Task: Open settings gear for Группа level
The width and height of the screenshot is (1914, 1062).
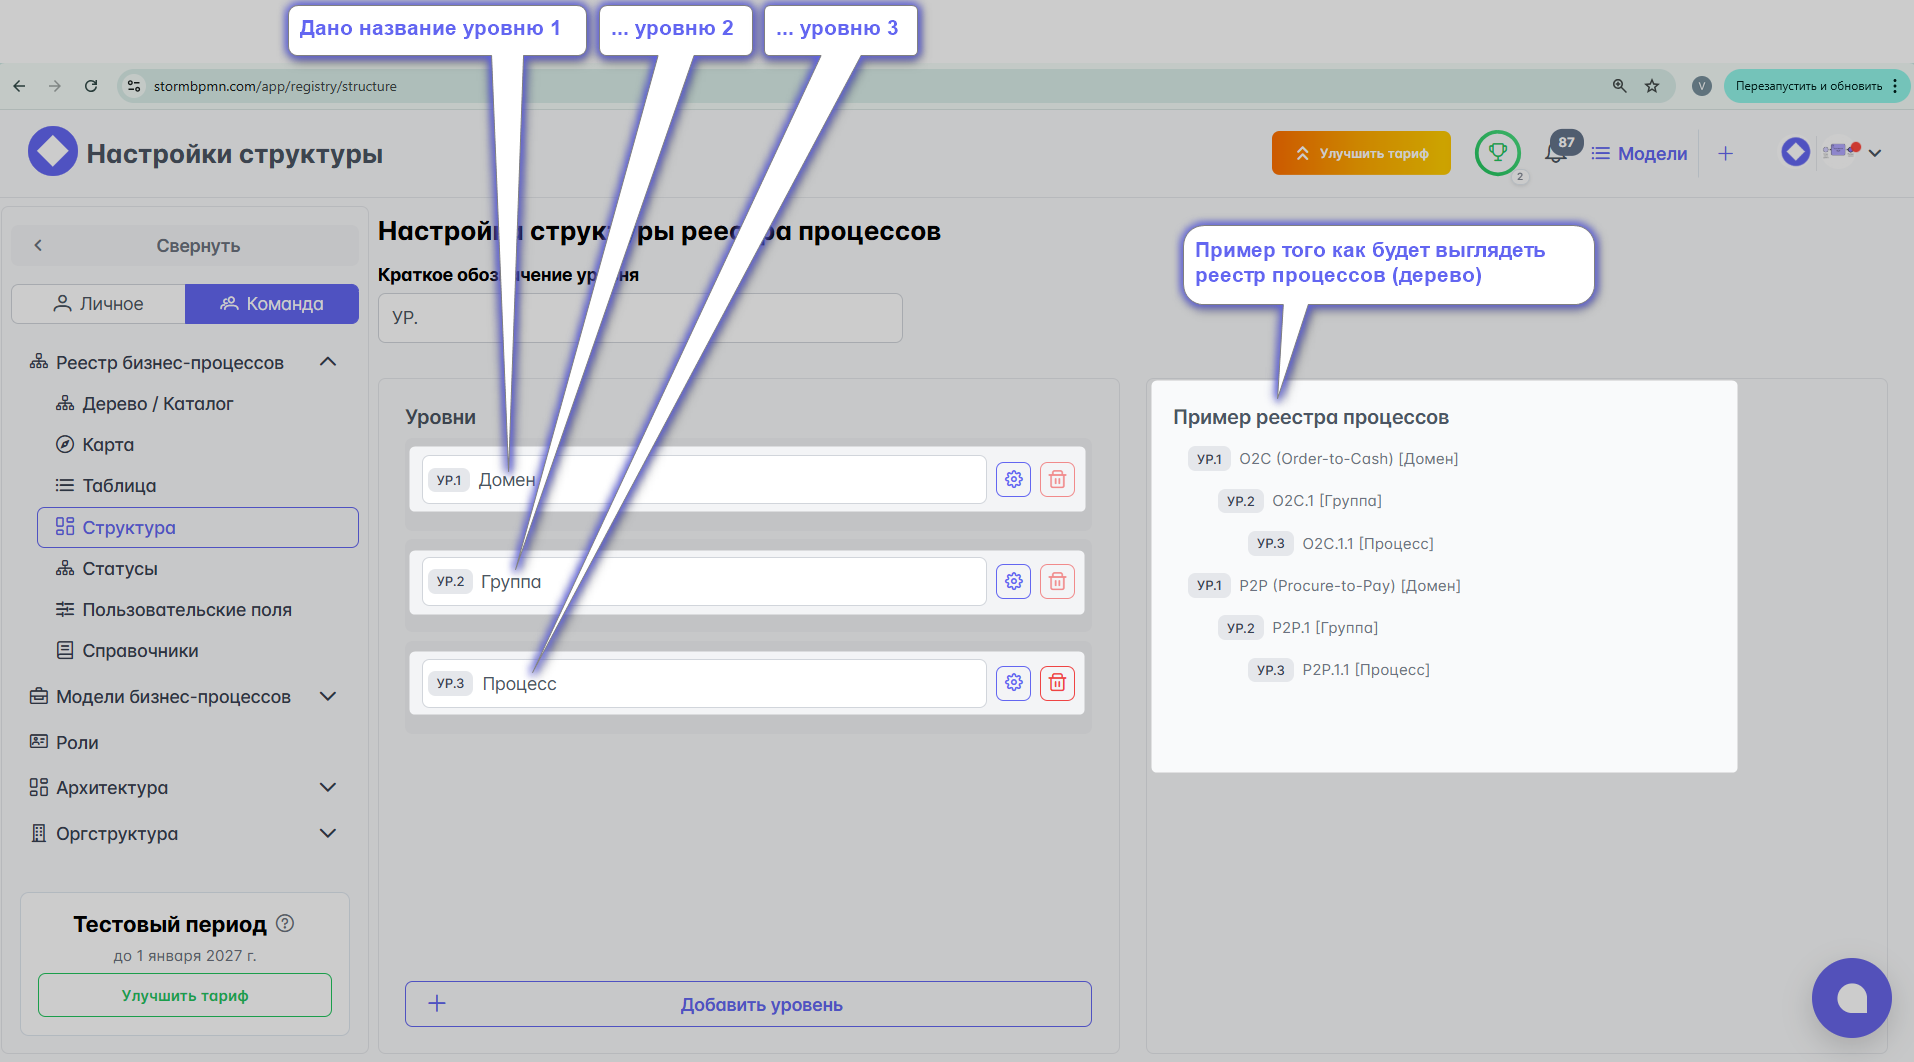Action: [1013, 582]
